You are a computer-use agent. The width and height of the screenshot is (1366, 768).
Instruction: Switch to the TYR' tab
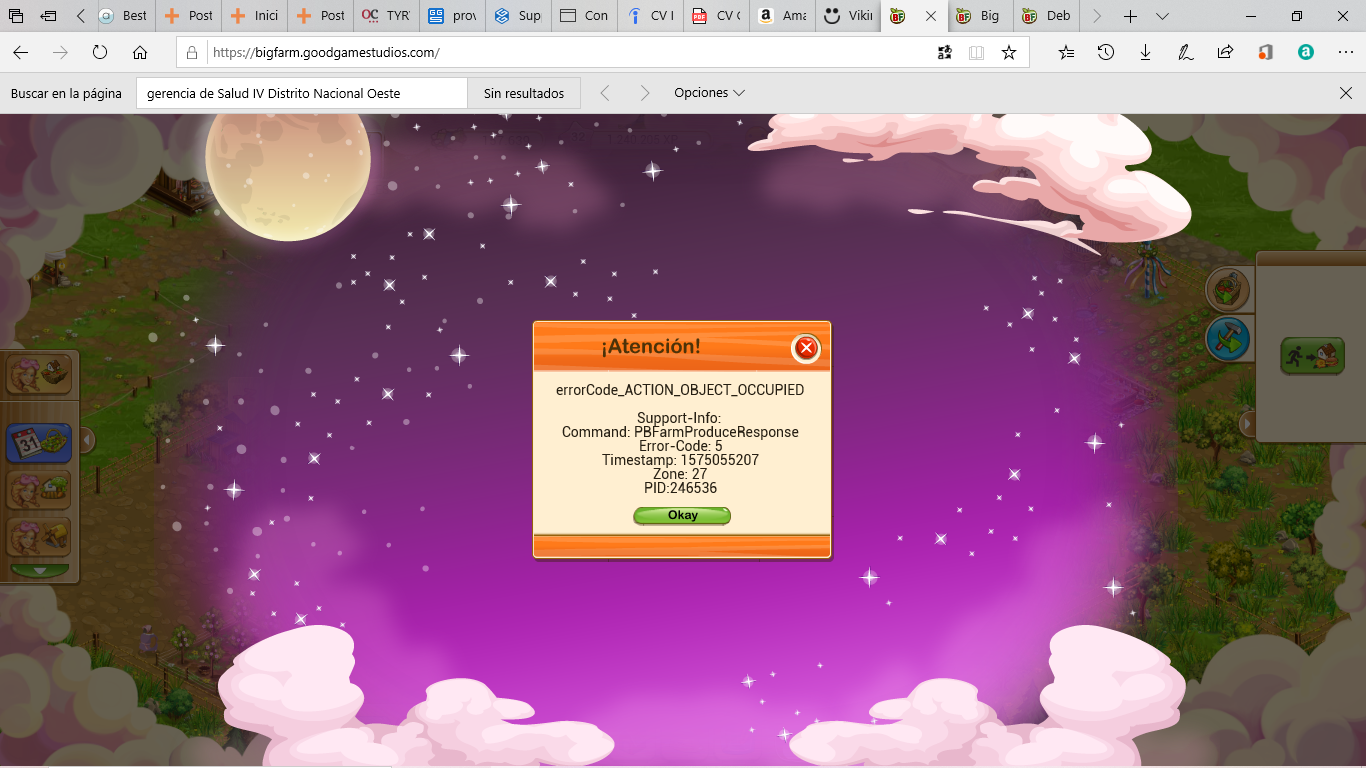pos(387,16)
